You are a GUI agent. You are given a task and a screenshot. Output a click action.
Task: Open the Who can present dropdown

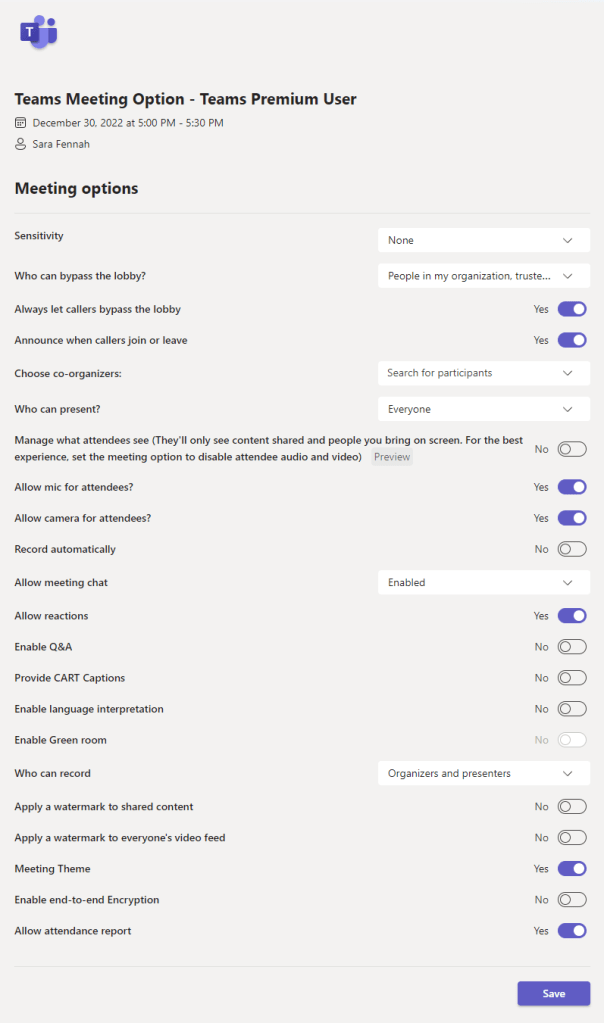tap(483, 409)
